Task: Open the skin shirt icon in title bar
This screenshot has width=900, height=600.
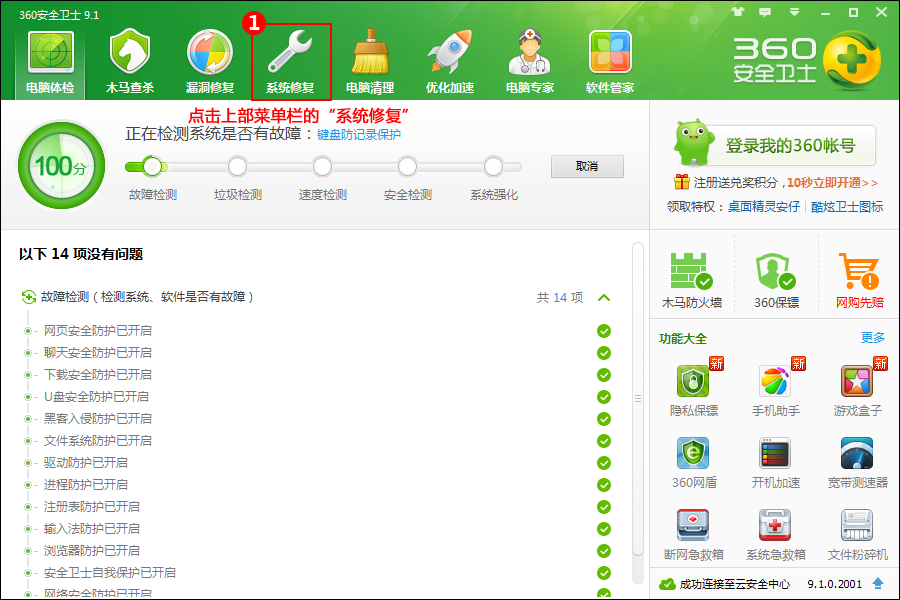Action: click(x=738, y=12)
